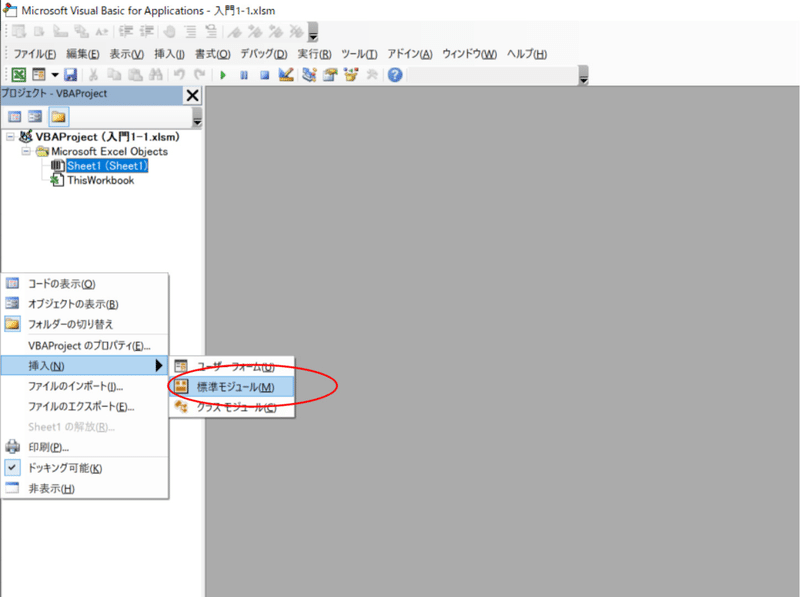
Task: Open the 表示(V) menu
Action: [x=127, y=54]
